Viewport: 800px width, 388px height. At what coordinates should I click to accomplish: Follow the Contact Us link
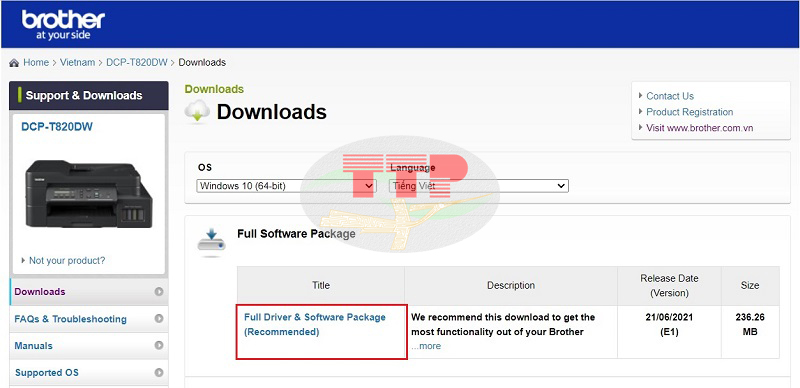(x=670, y=96)
